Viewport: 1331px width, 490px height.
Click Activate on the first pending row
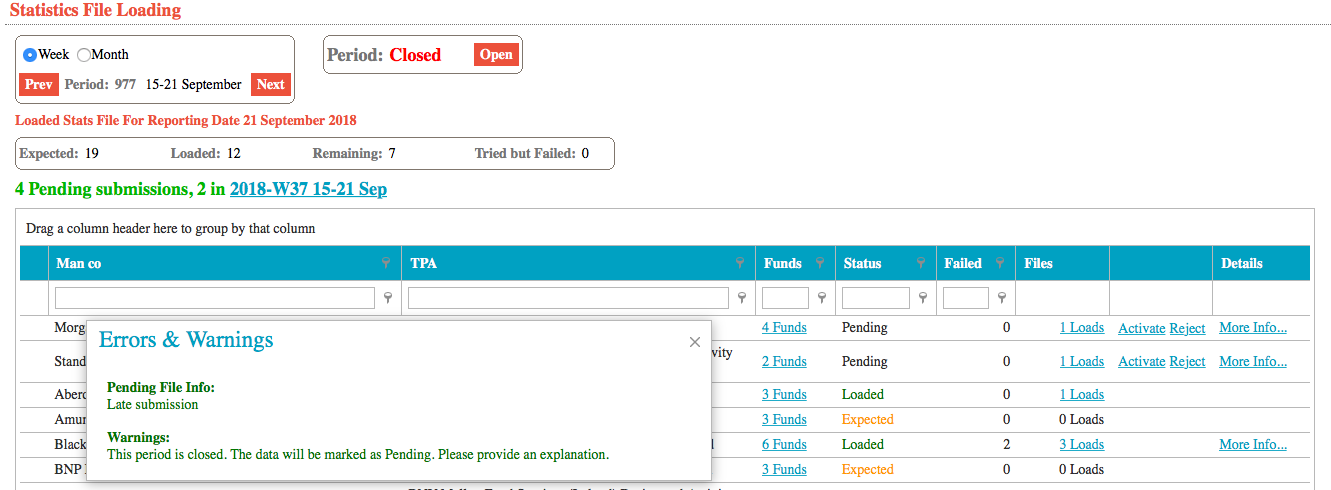point(1141,328)
